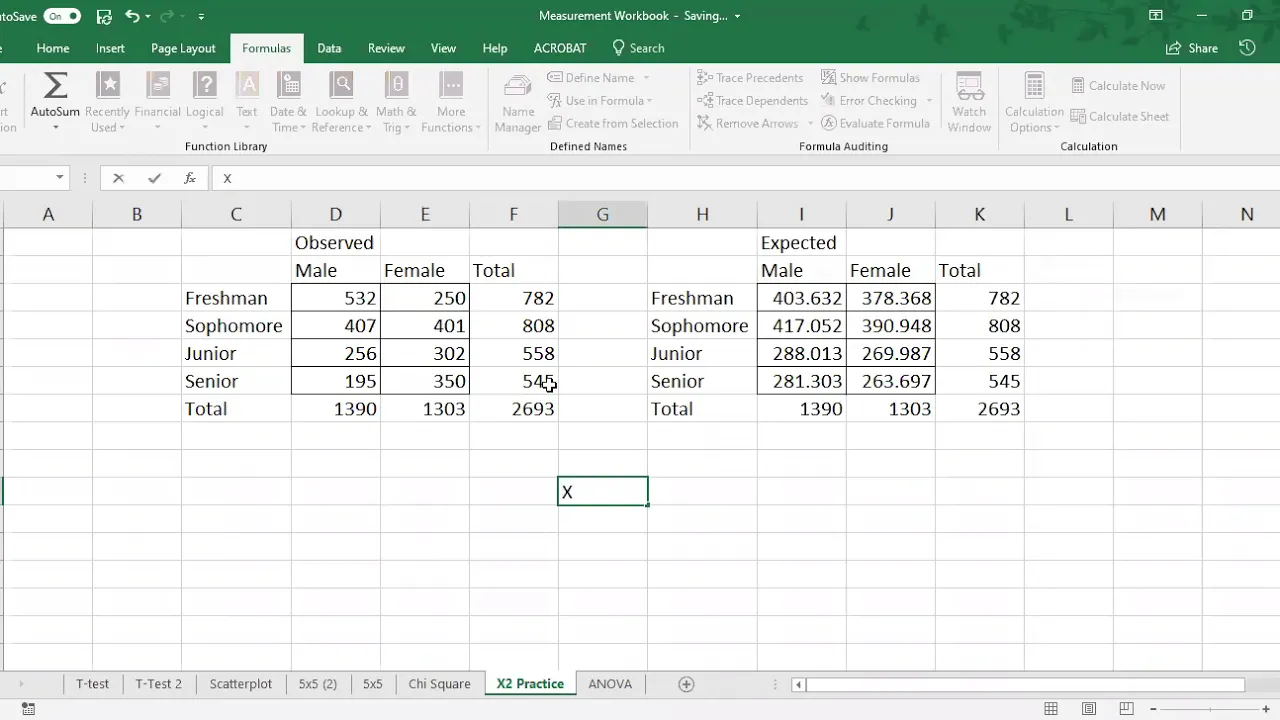The height and width of the screenshot is (720, 1280).
Task: Click Trace Dependents
Action: click(x=752, y=101)
